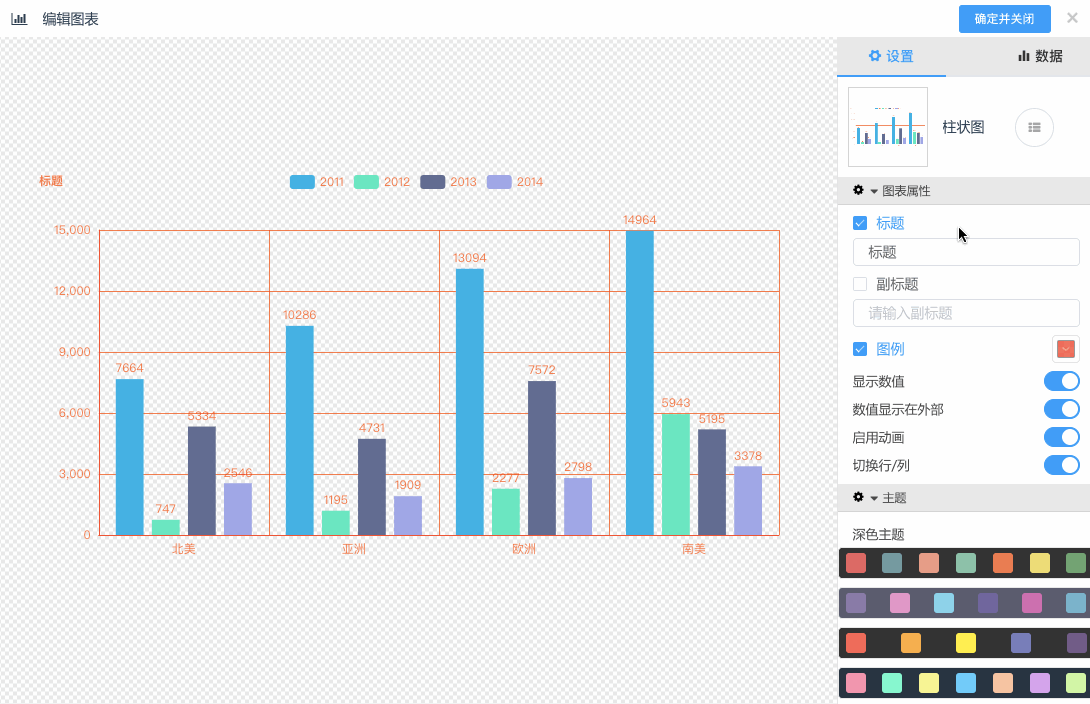Collapse the 主题 section
Viewport: 1090px width, 704px height.
(x=874, y=498)
